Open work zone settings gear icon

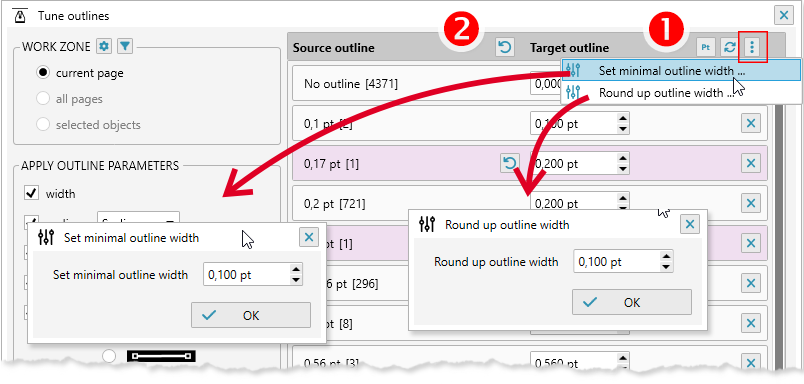[104, 47]
